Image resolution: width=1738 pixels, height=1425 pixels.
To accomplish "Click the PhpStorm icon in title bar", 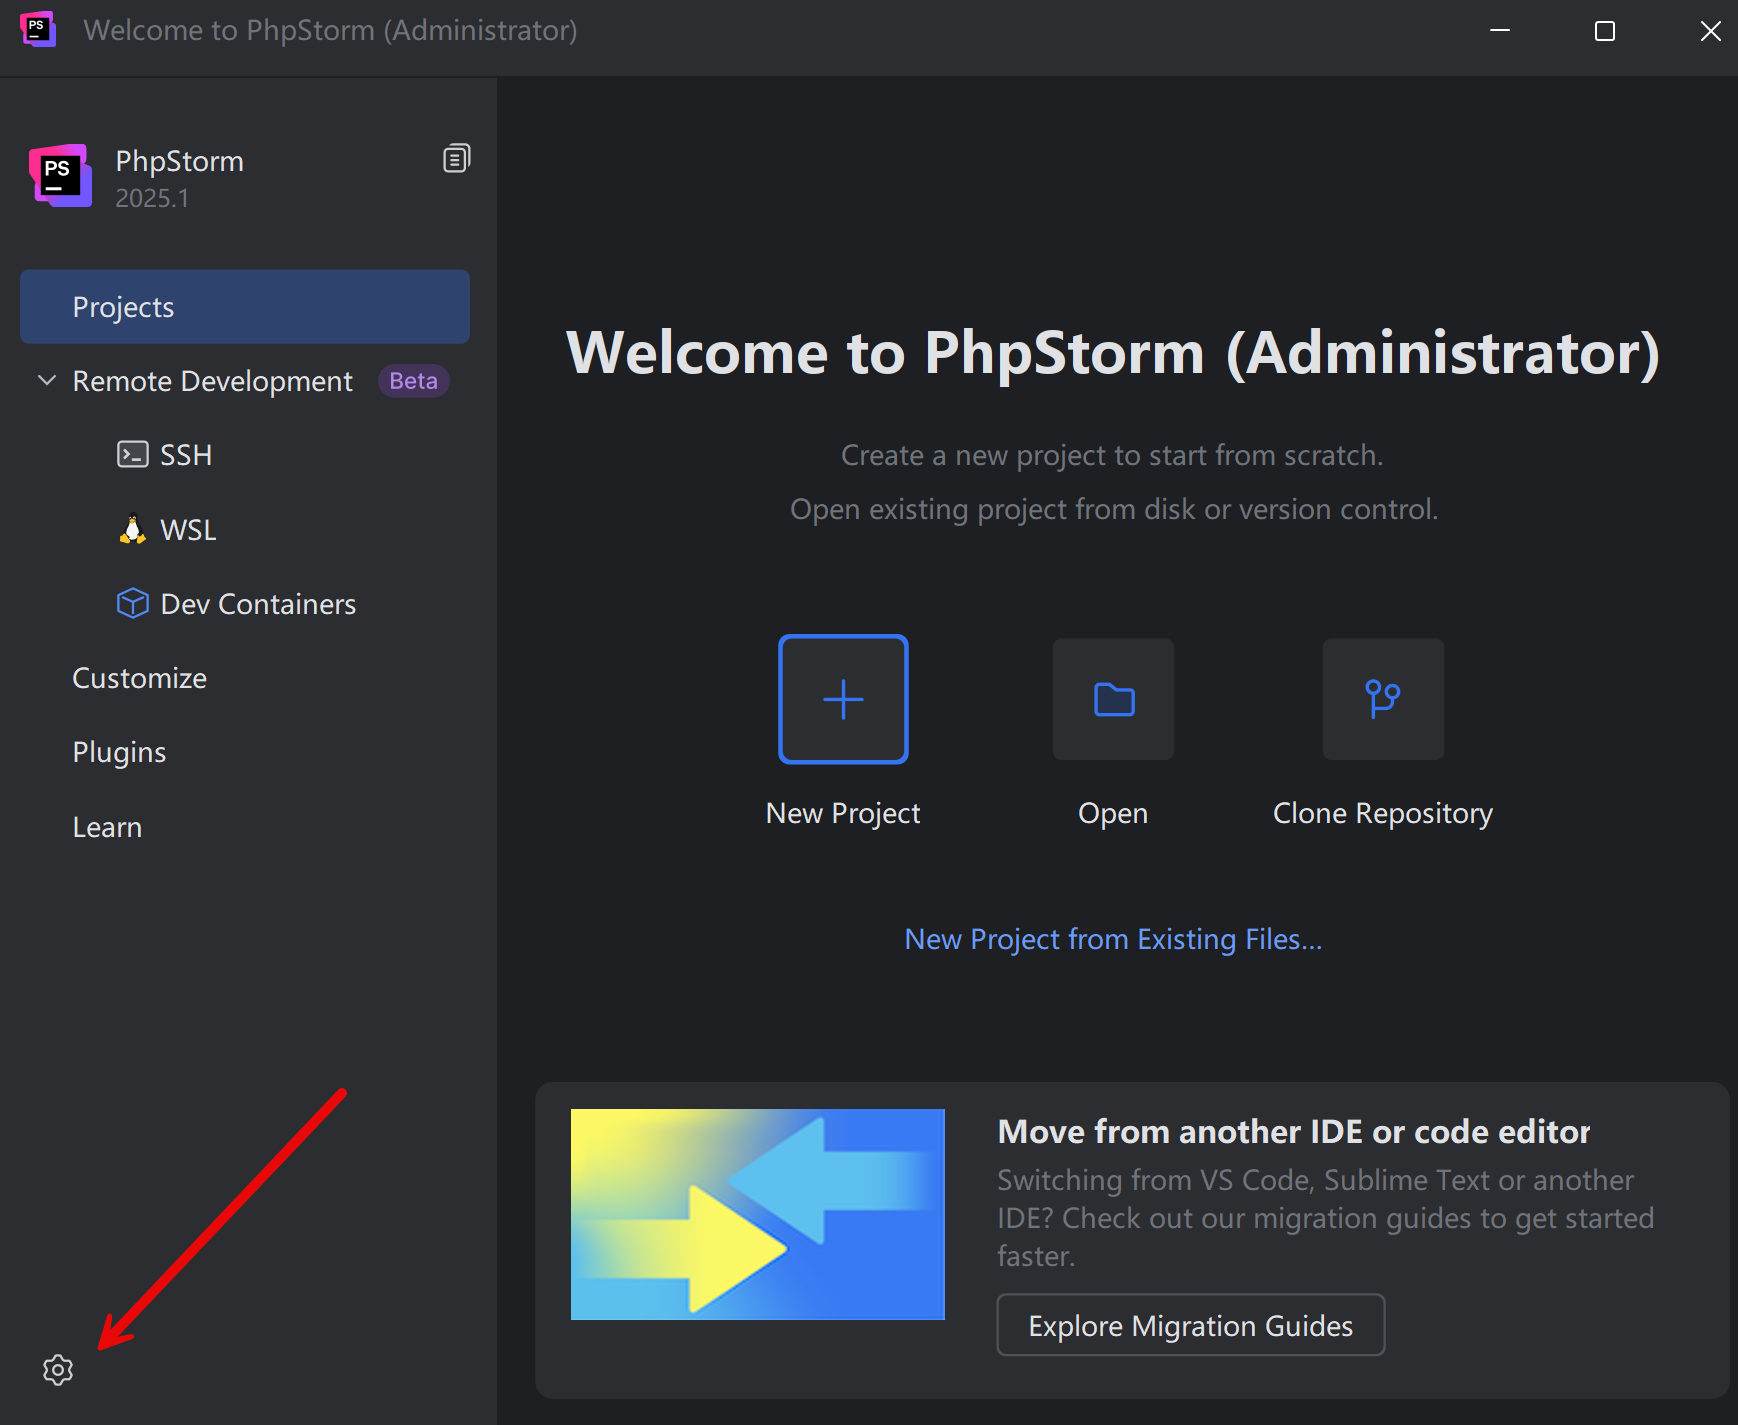I will click(x=37, y=30).
